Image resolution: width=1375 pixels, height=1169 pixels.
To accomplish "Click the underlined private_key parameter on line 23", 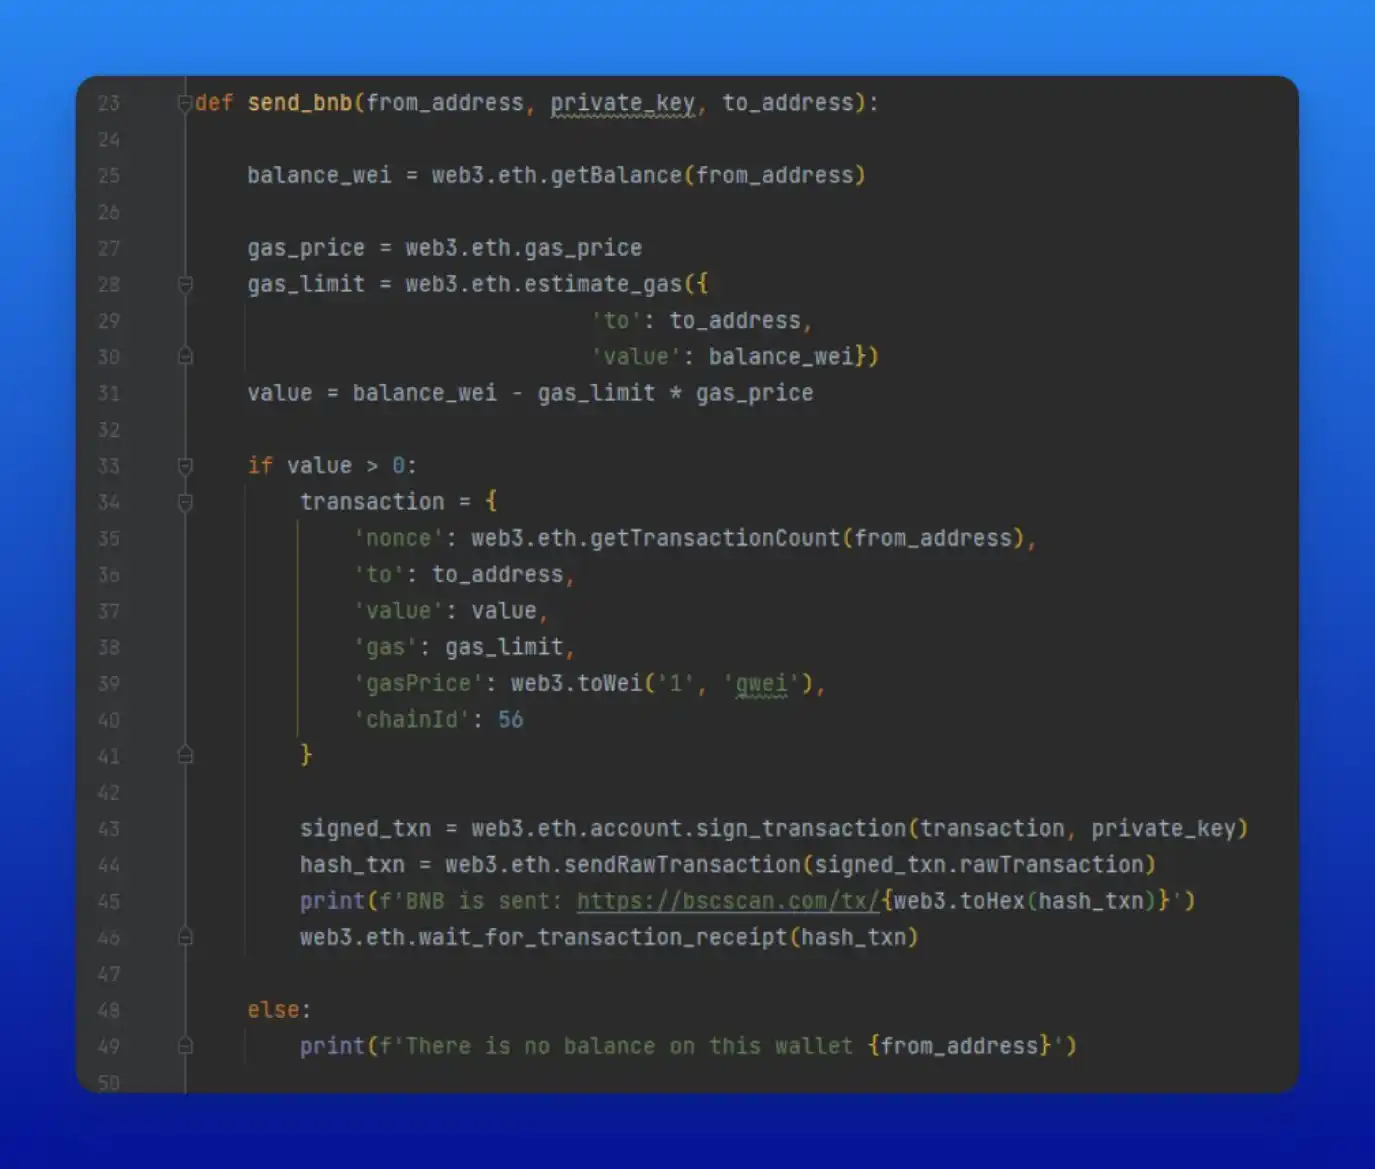I will click(x=622, y=103).
